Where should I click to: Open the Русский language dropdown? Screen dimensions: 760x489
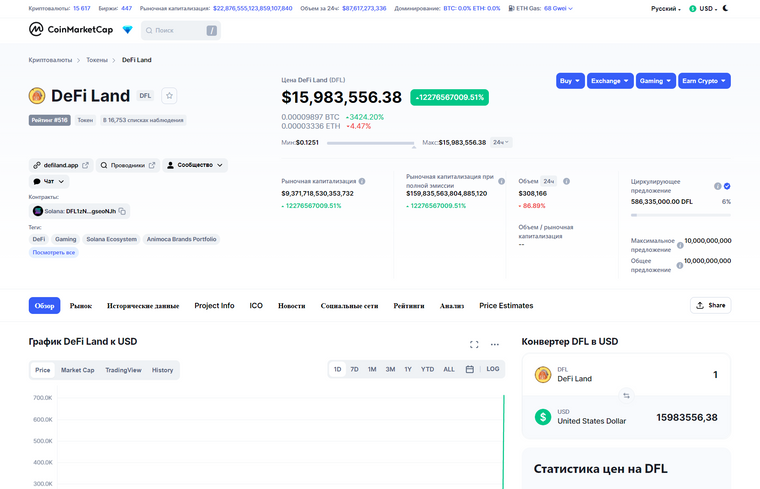pos(665,9)
